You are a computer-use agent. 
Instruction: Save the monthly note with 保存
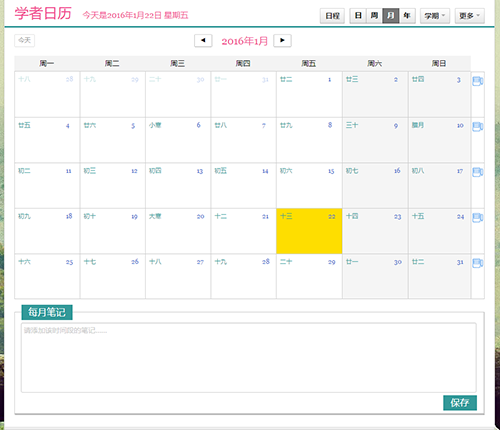[460, 403]
